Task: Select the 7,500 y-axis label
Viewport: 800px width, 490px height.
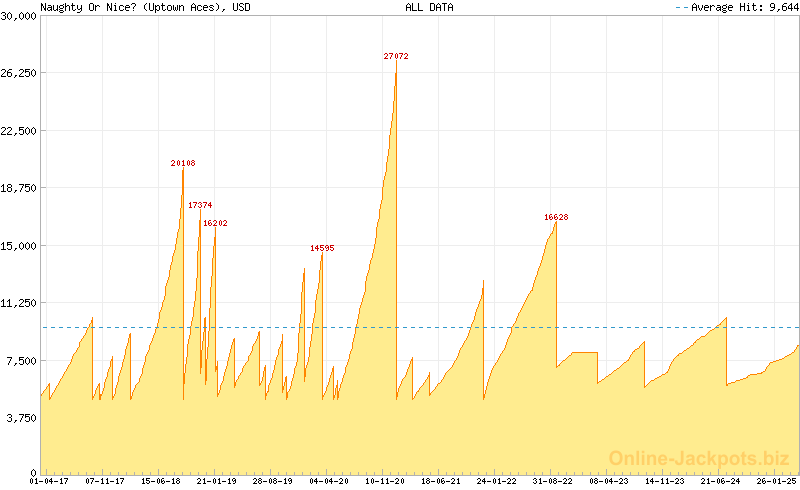Action: (22, 360)
